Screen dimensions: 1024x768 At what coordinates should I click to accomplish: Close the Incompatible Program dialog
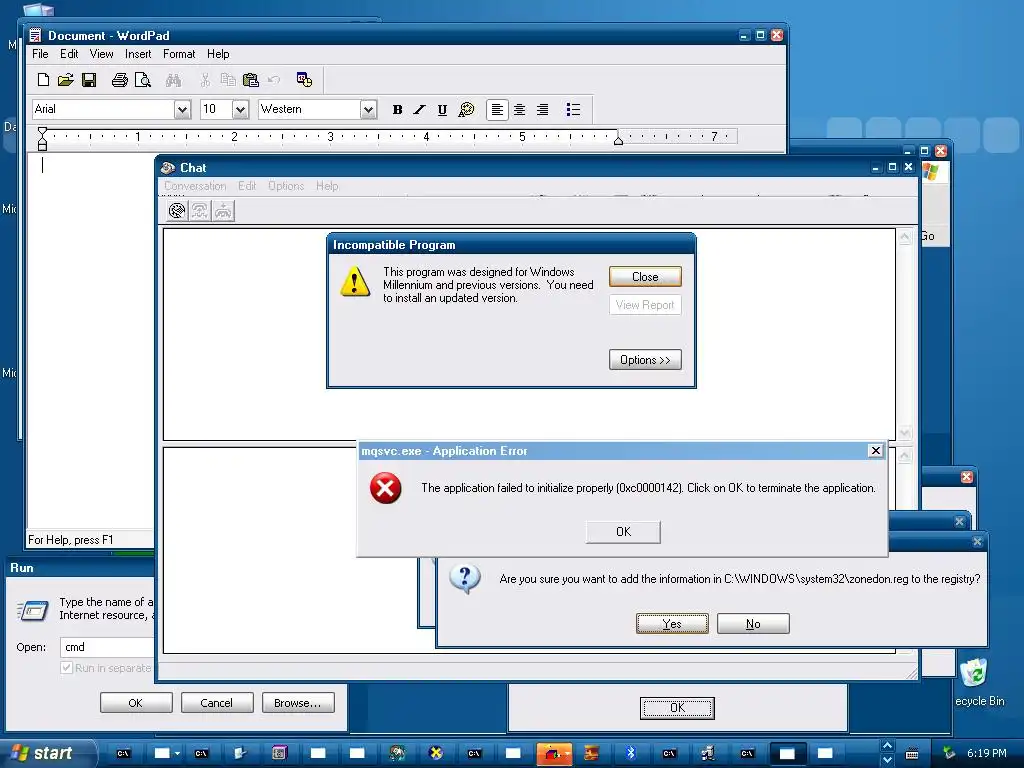[645, 277]
